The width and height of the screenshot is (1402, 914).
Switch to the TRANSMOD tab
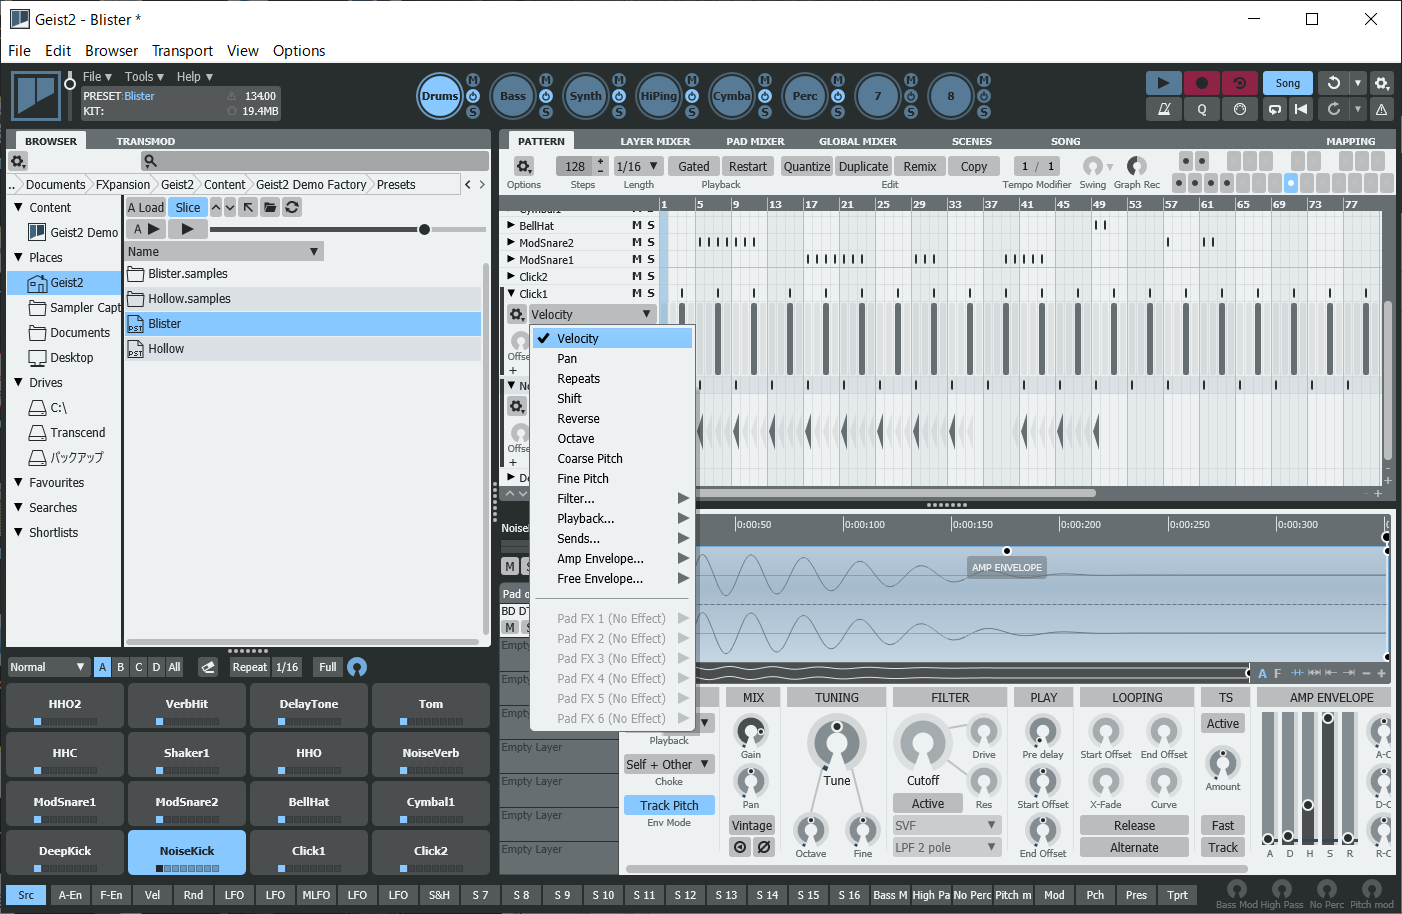[x=146, y=141]
